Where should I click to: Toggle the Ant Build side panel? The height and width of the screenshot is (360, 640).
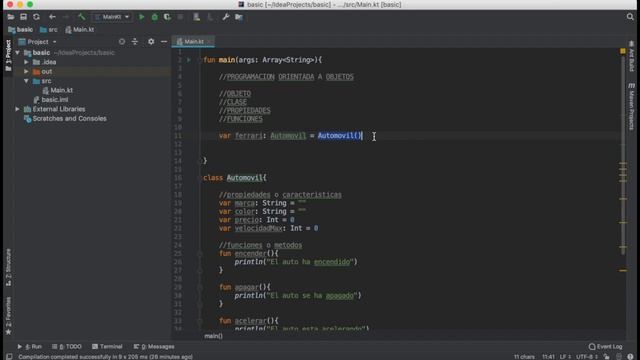click(631, 56)
